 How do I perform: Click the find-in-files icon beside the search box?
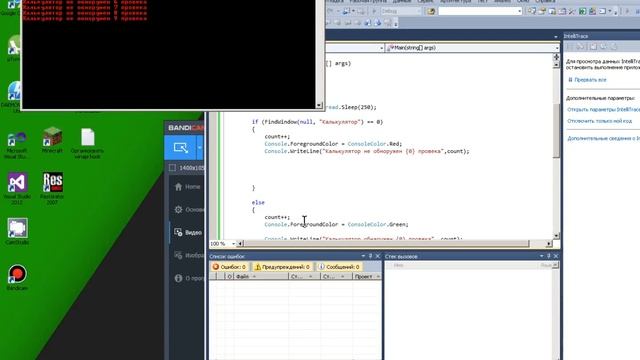coord(431,11)
